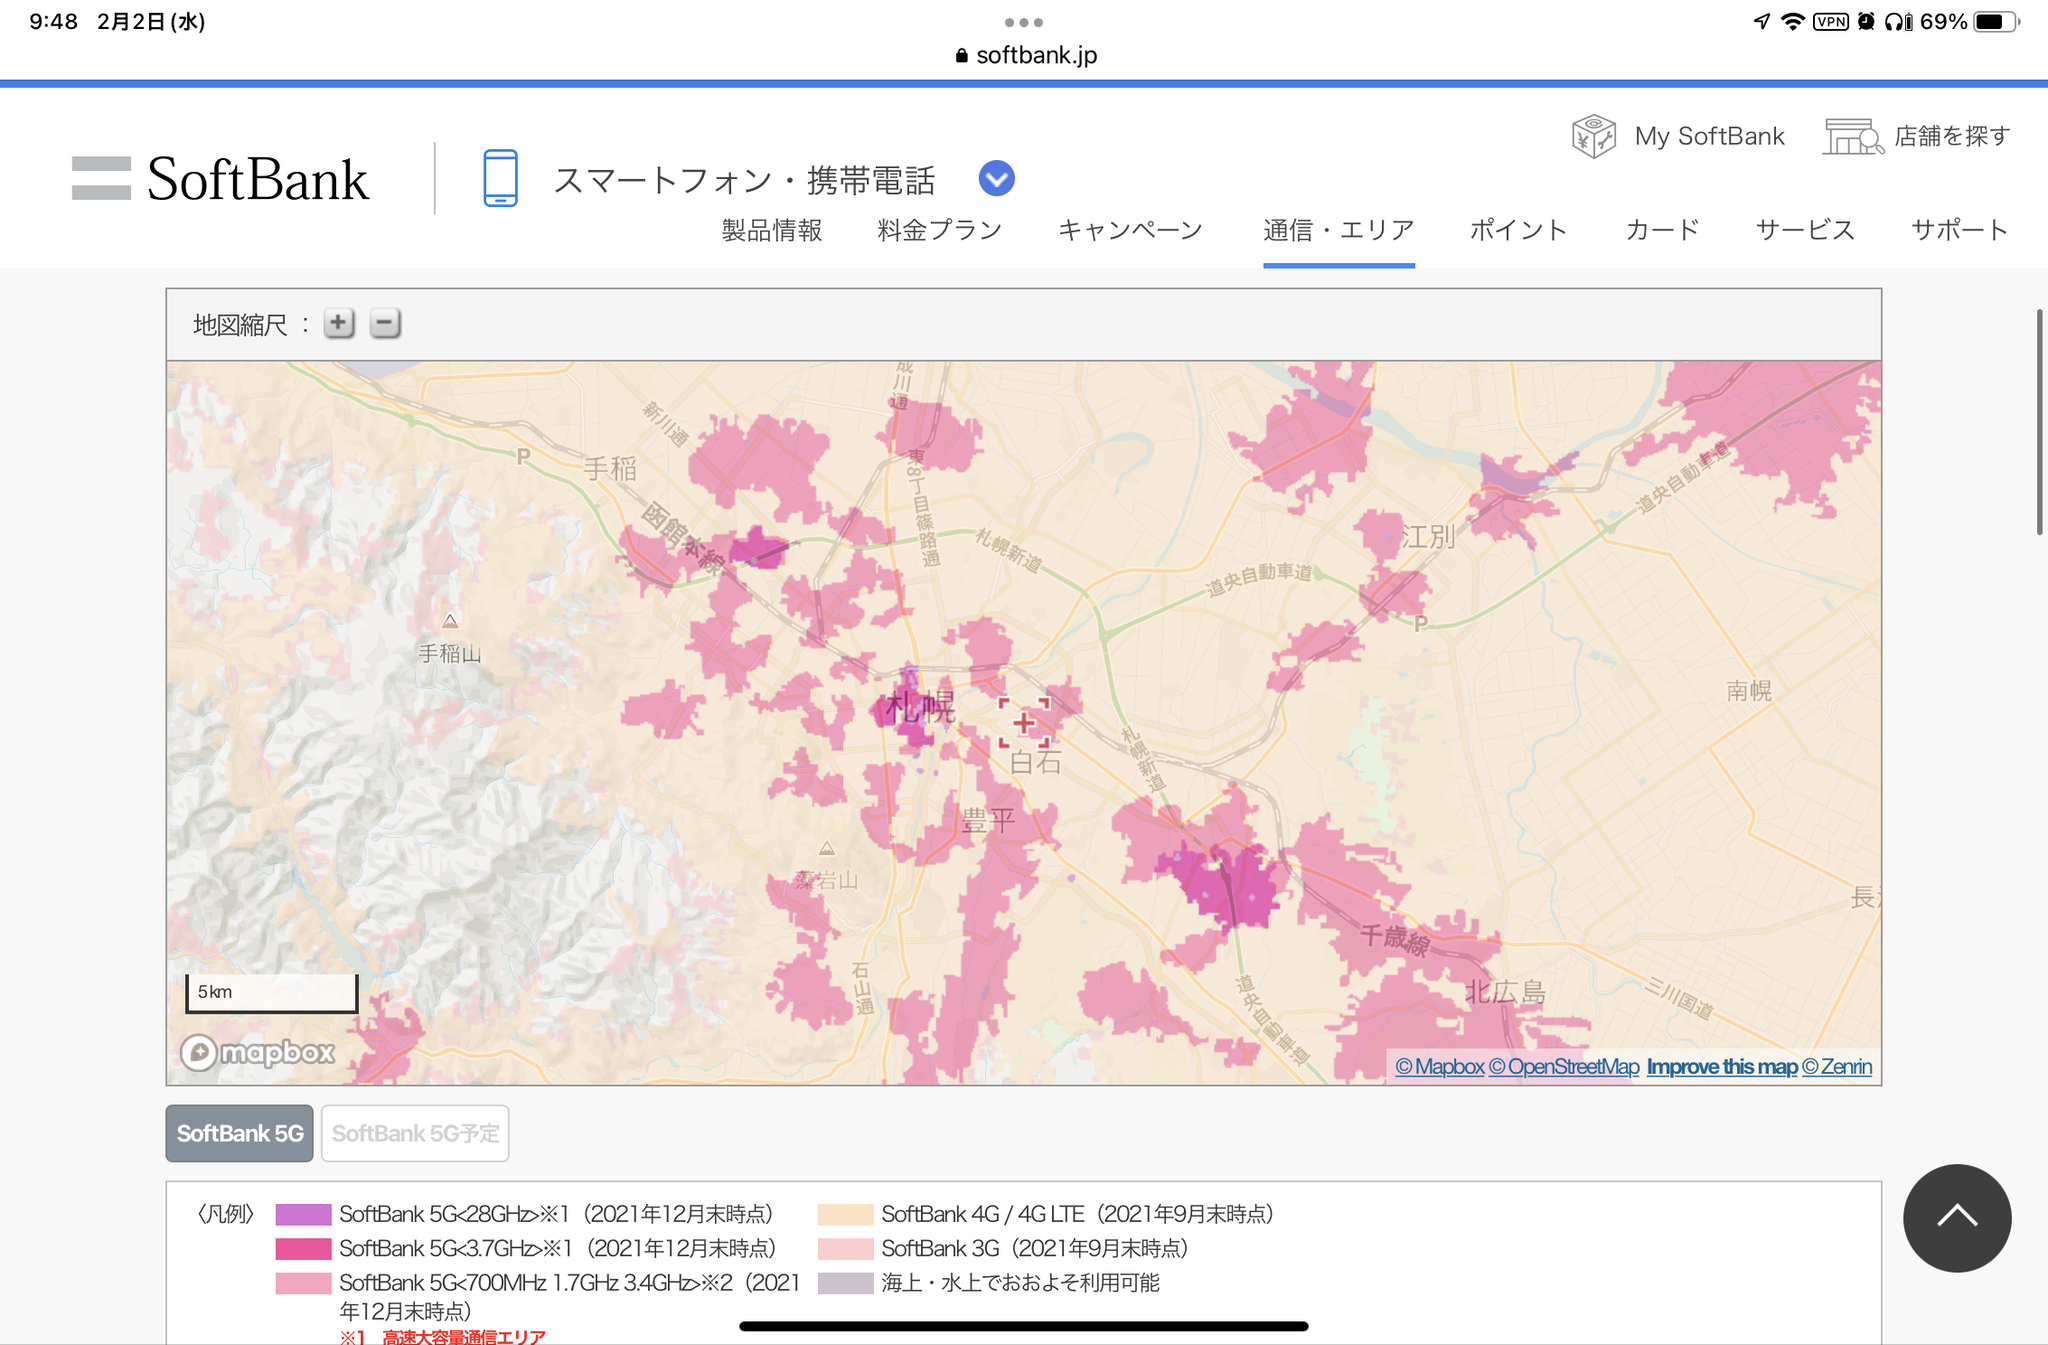Tap the softbank.jp address bar
This screenshot has height=1345, width=2048.
1026,55
